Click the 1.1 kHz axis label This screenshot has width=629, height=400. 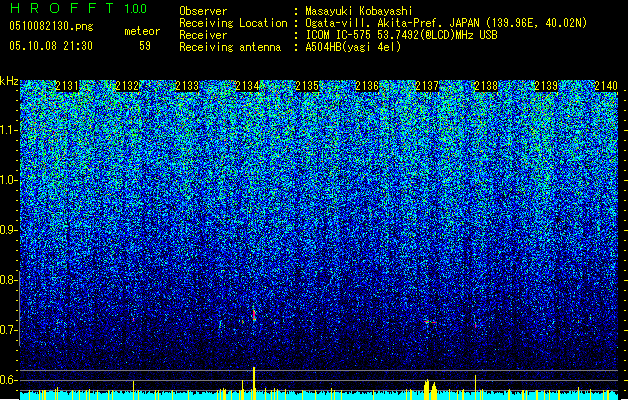(8, 130)
